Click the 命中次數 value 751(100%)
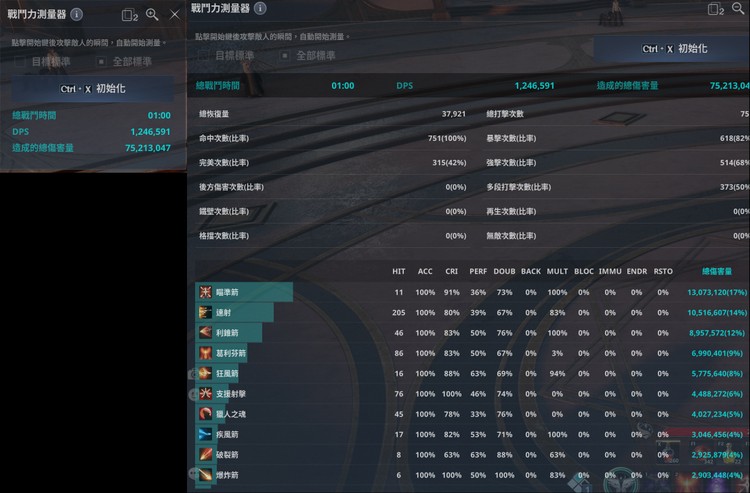Viewport: 750px width, 493px height. [447, 138]
